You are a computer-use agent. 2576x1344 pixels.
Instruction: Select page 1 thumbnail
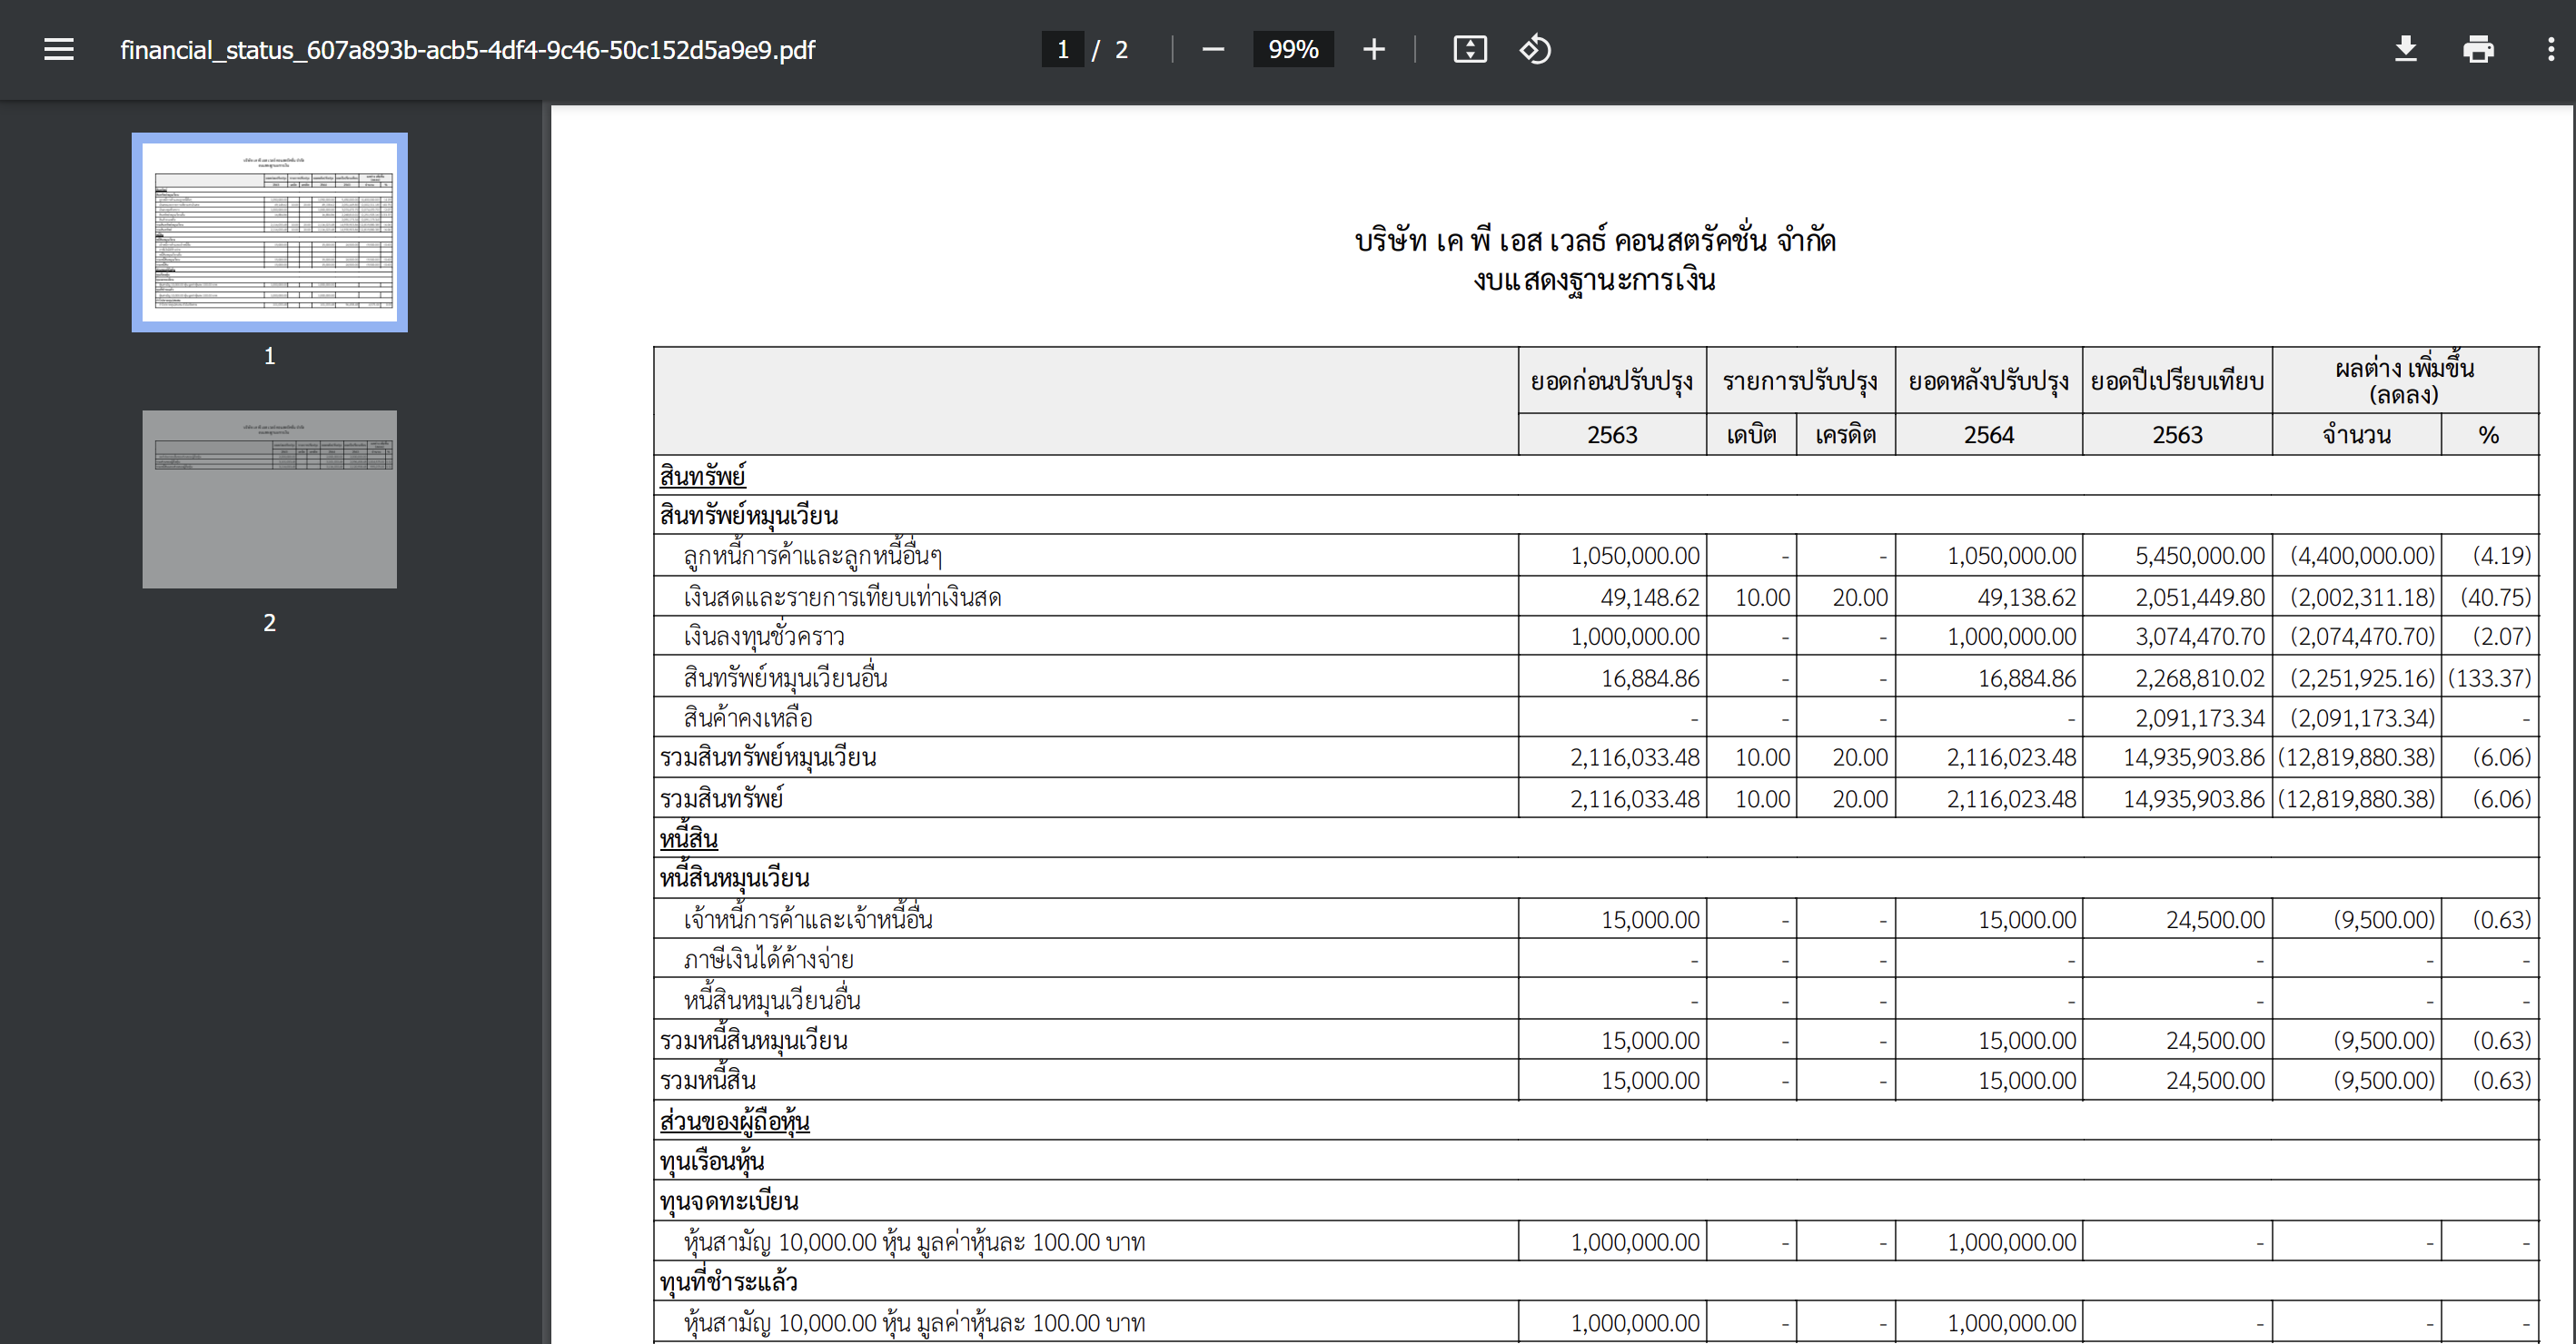(x=269, y=232)
